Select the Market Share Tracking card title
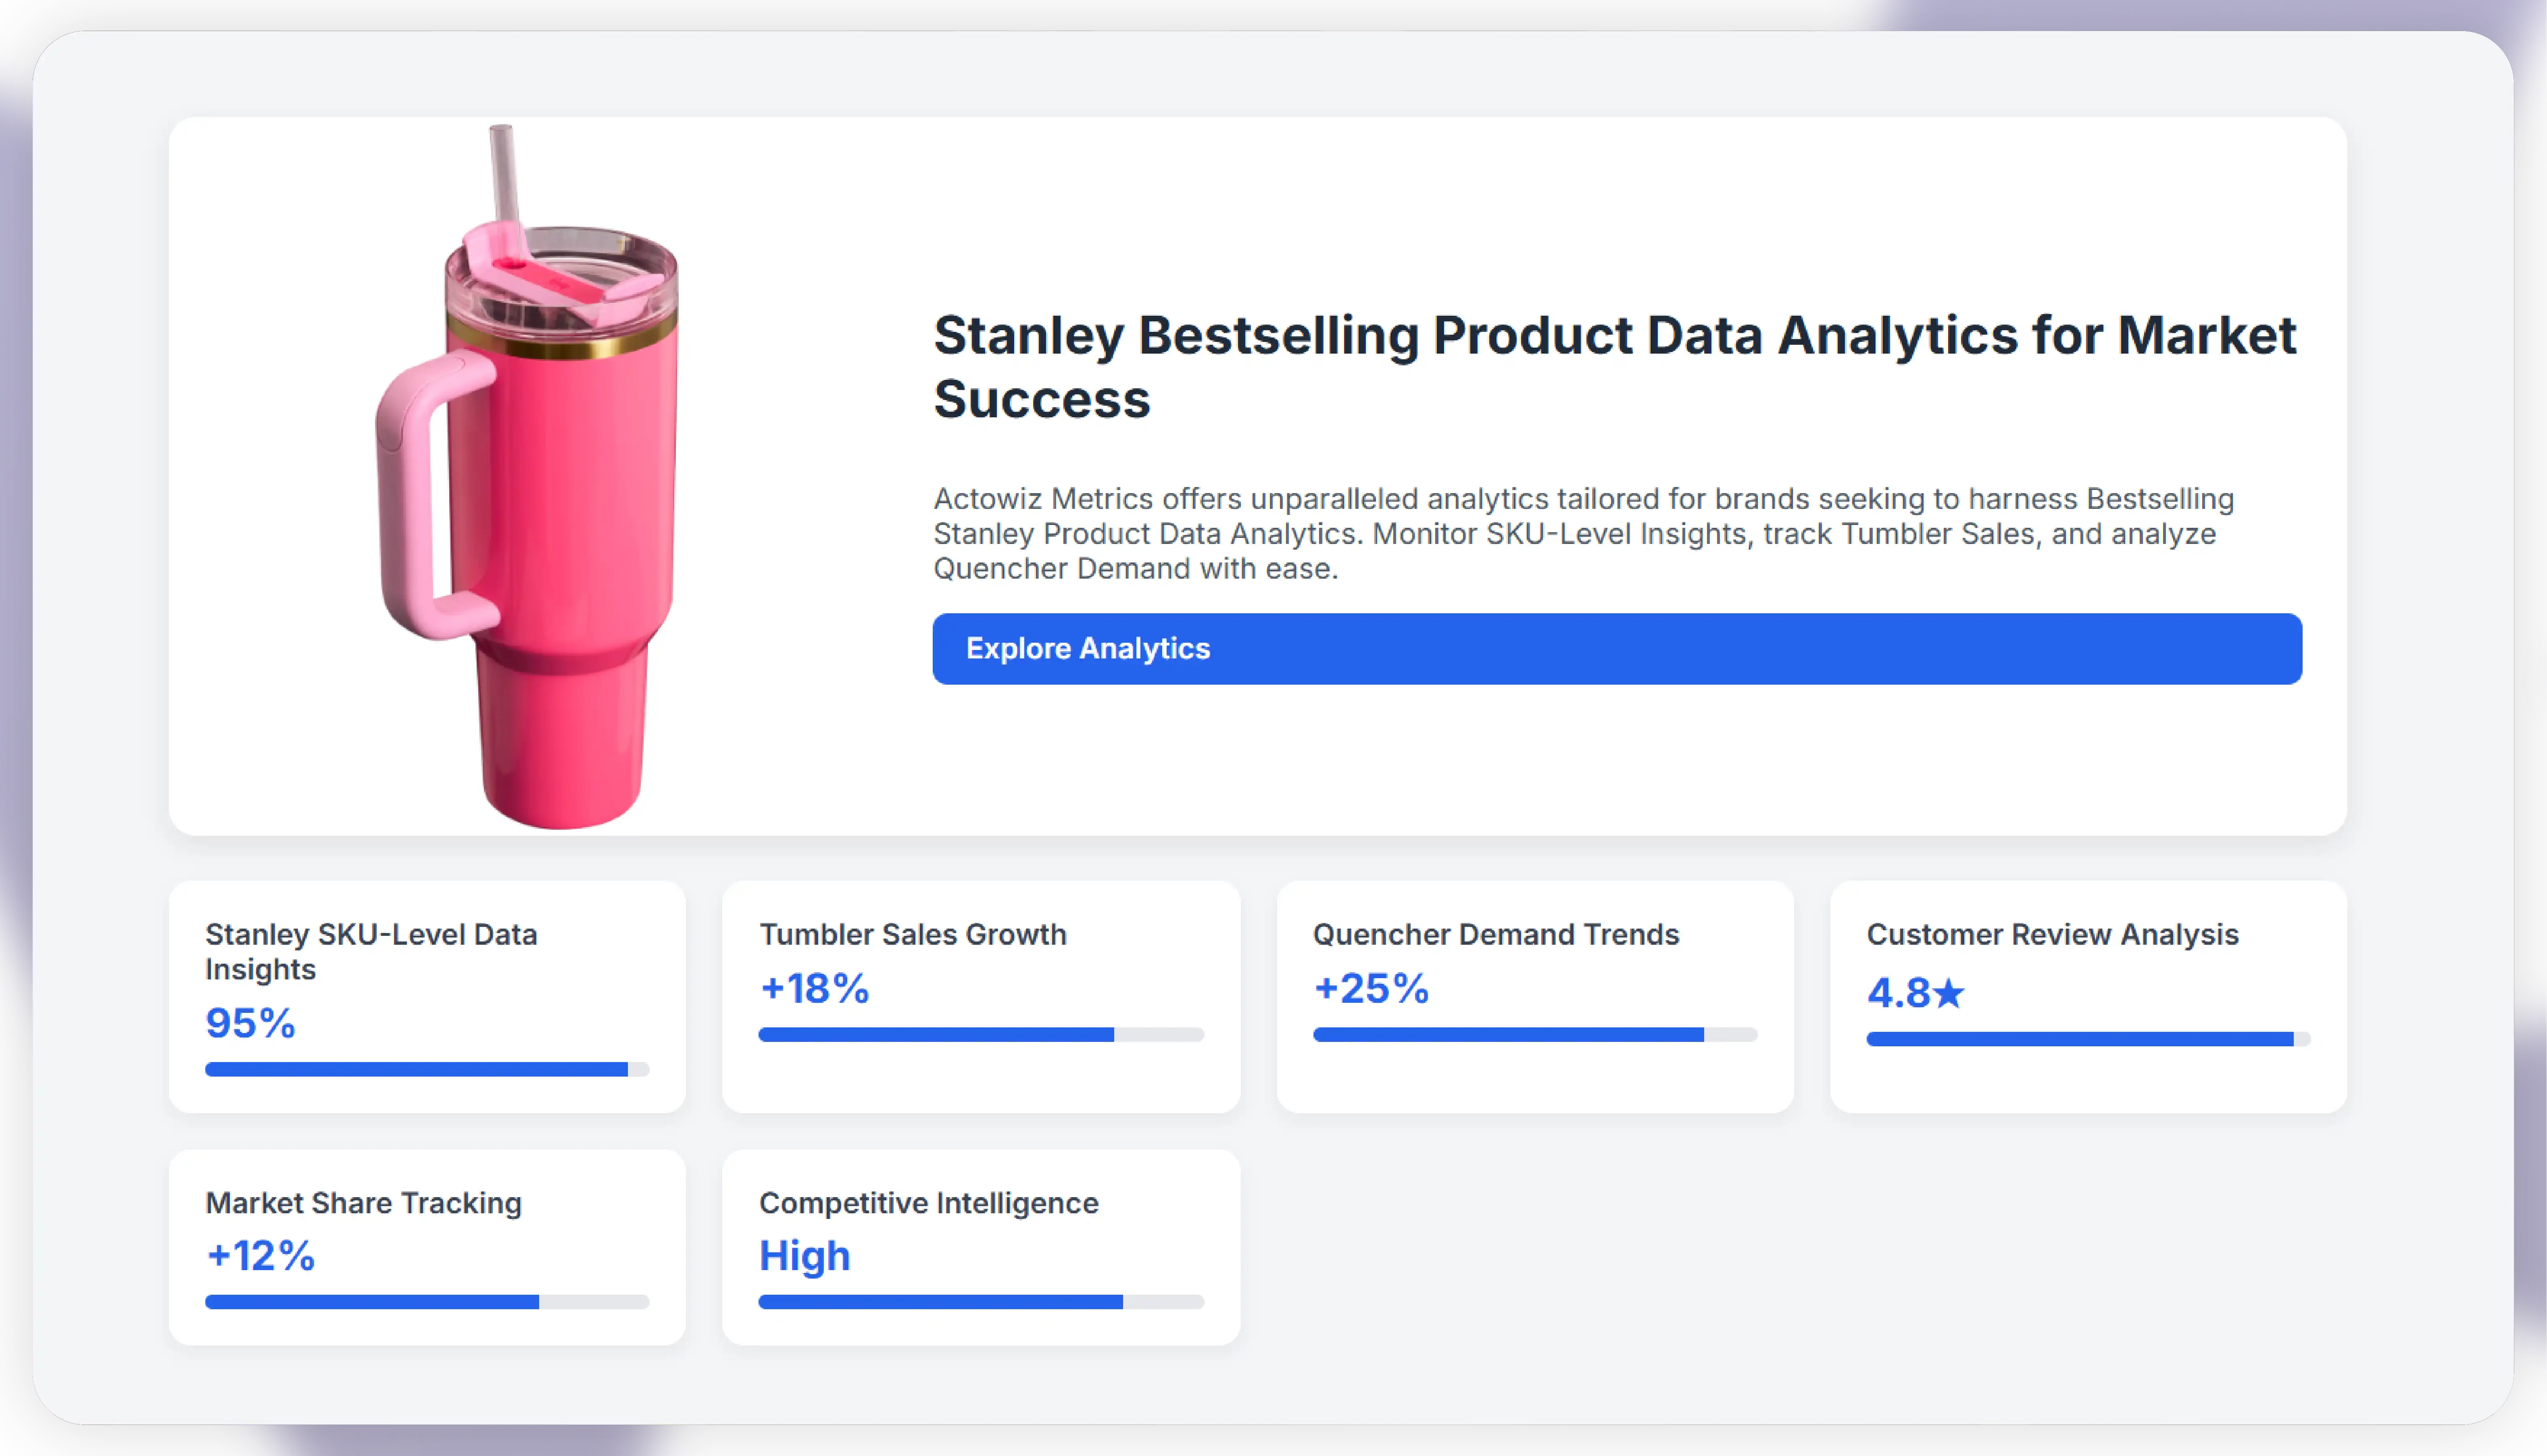2547x1456 pixels. [x=363, y=1203]
